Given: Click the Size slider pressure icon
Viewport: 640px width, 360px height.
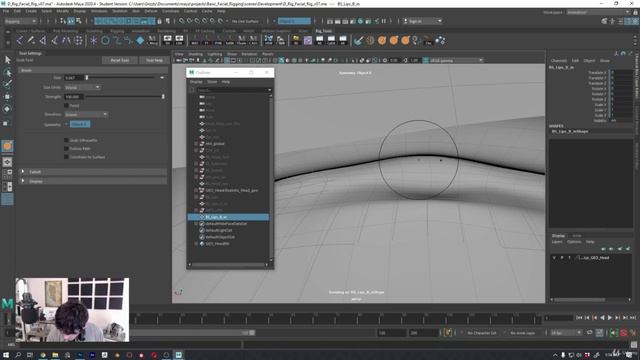Looking at the screenshot, I should 162,78.
